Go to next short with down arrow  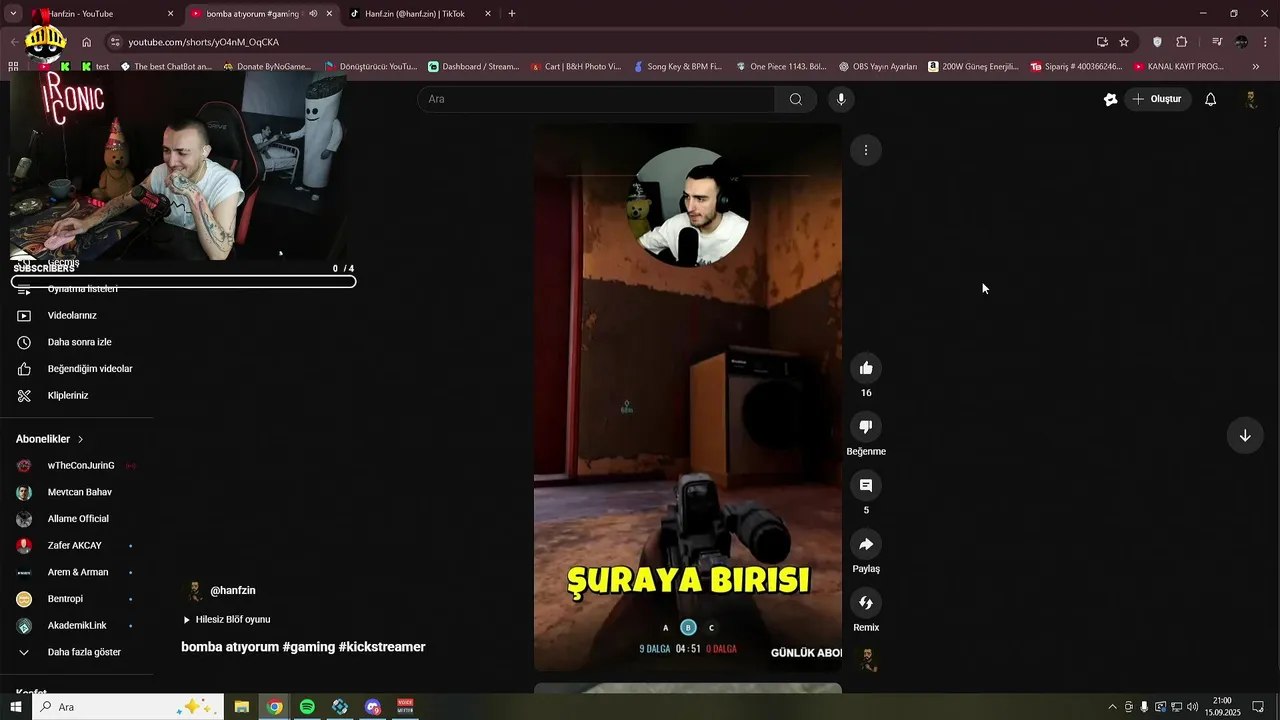tap(1245, 436)
